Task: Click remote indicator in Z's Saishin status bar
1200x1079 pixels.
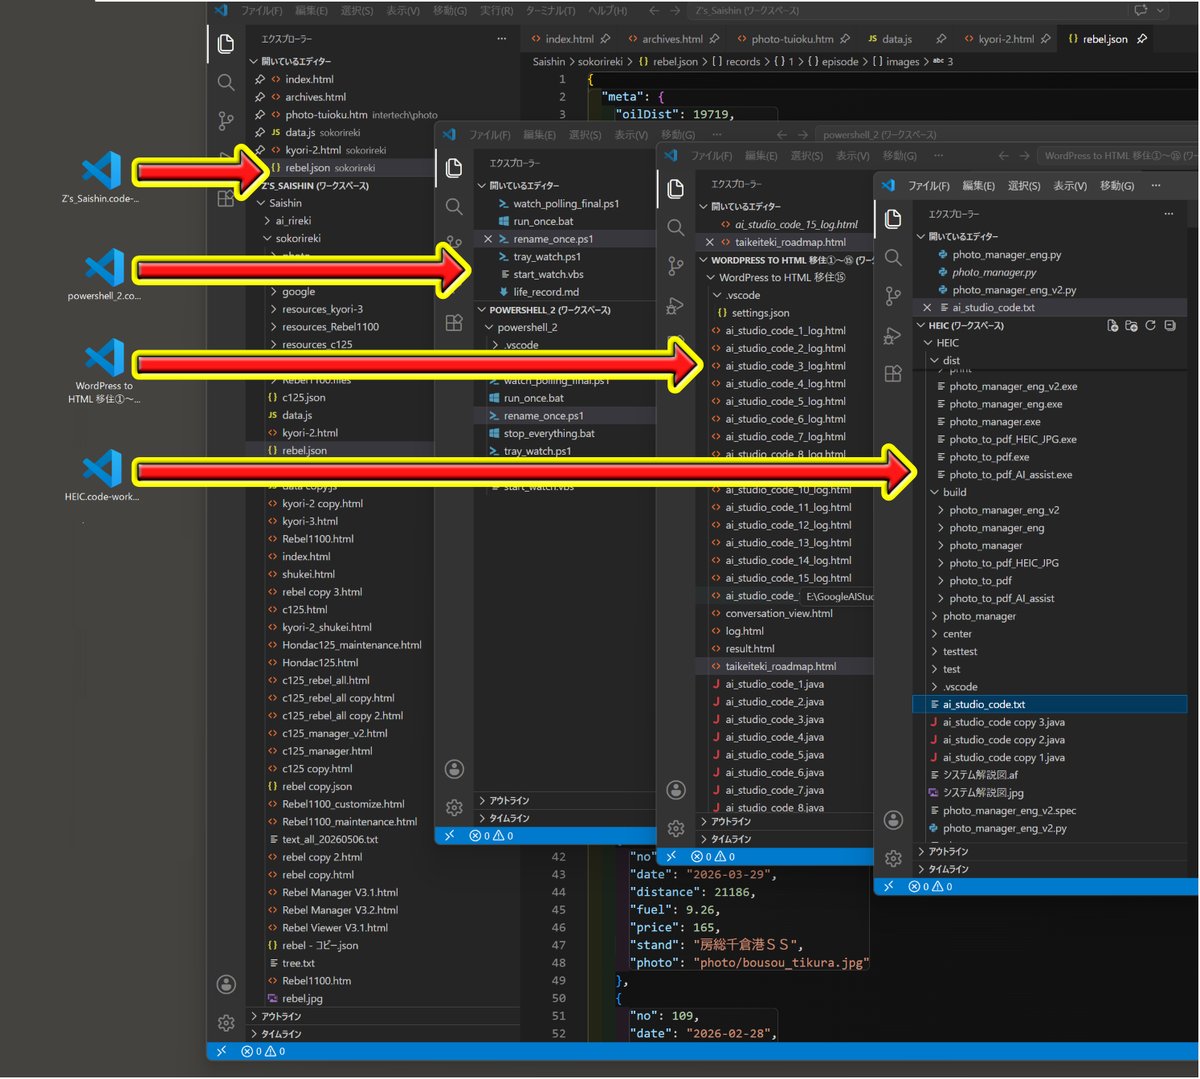Action: pyautogui.click(x=221, y=1051)
